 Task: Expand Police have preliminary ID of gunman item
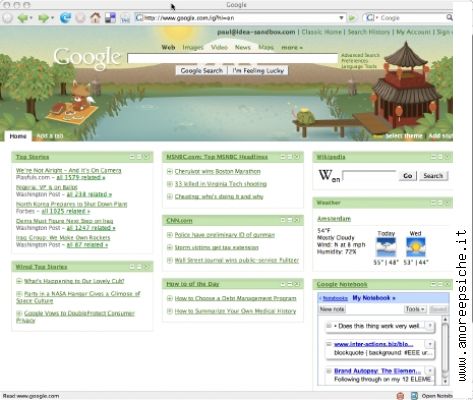(169, 235)
